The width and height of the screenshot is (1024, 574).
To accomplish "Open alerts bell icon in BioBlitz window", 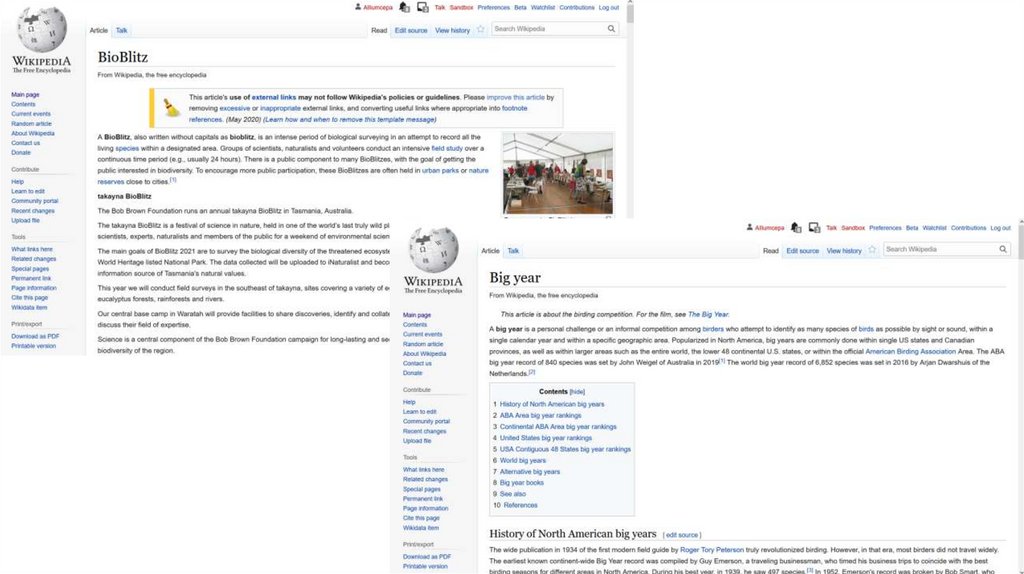I will pyautogui.click(x=404, y=7).
